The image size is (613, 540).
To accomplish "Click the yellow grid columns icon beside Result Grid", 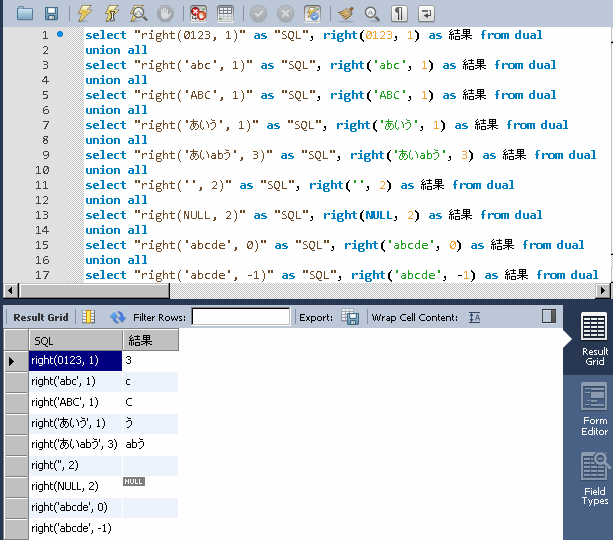I will click(89, 317).
